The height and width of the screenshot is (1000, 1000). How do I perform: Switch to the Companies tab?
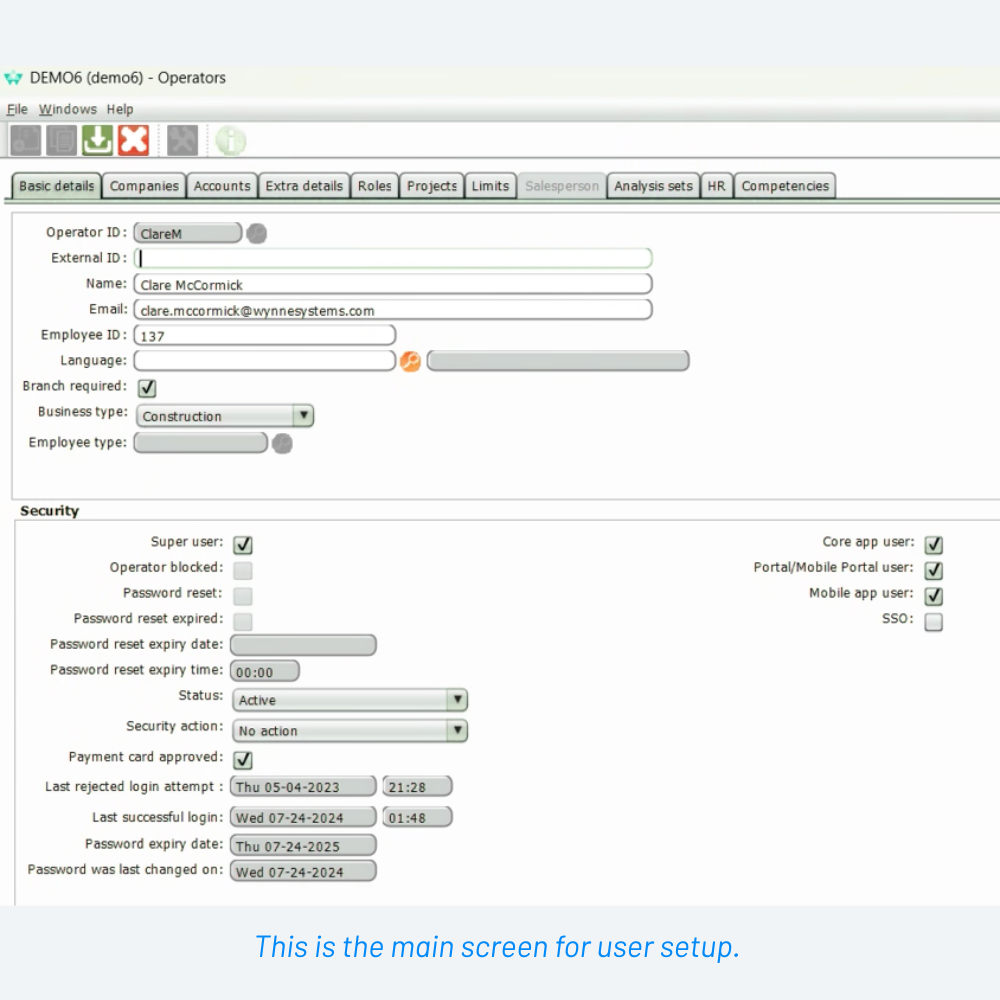144,186
